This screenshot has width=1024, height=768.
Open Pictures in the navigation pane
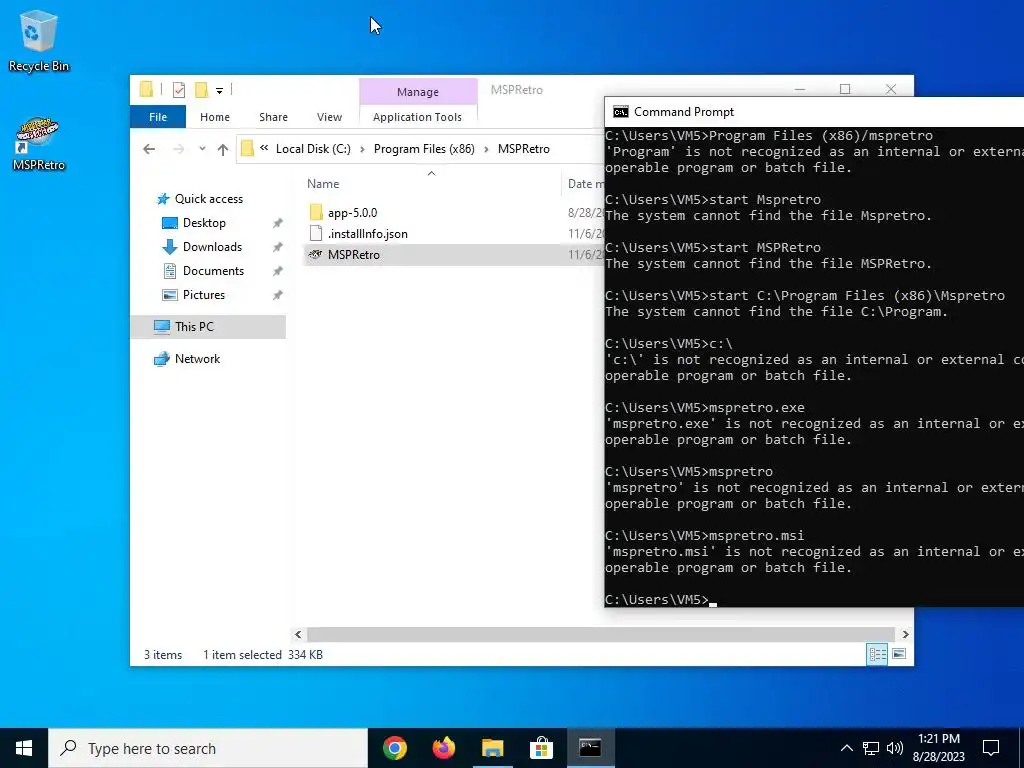[204, 295]
